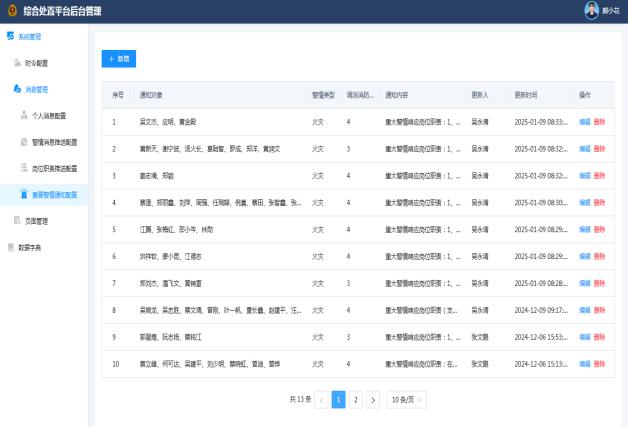The width and height of the screenshot is (628, 427).
Task: Click the 页面管理 sidebar icon
Action: click(17, 220)
